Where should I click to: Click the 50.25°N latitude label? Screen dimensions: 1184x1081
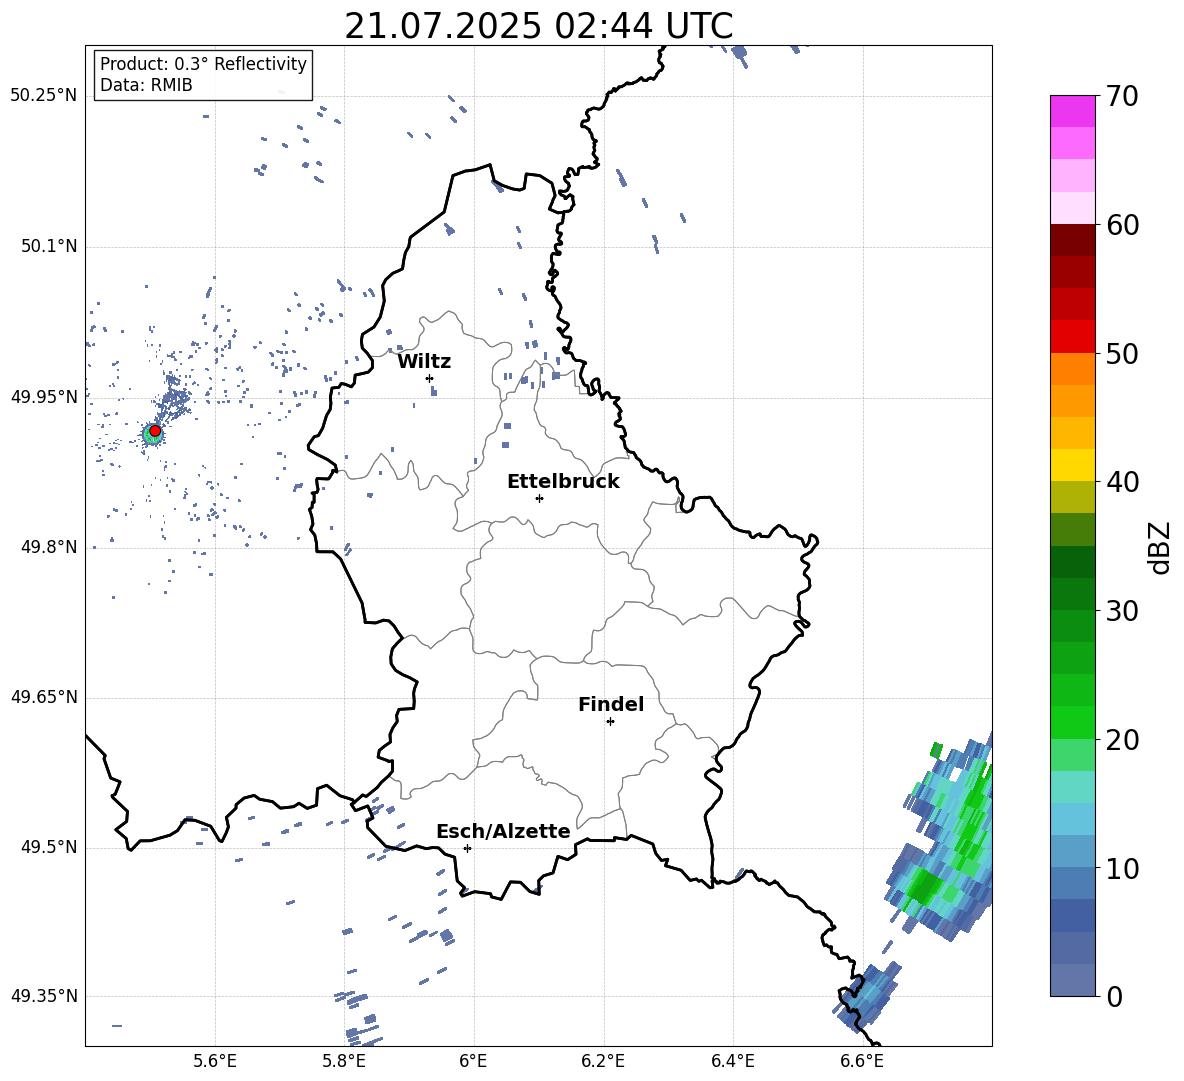pos(44,96)
